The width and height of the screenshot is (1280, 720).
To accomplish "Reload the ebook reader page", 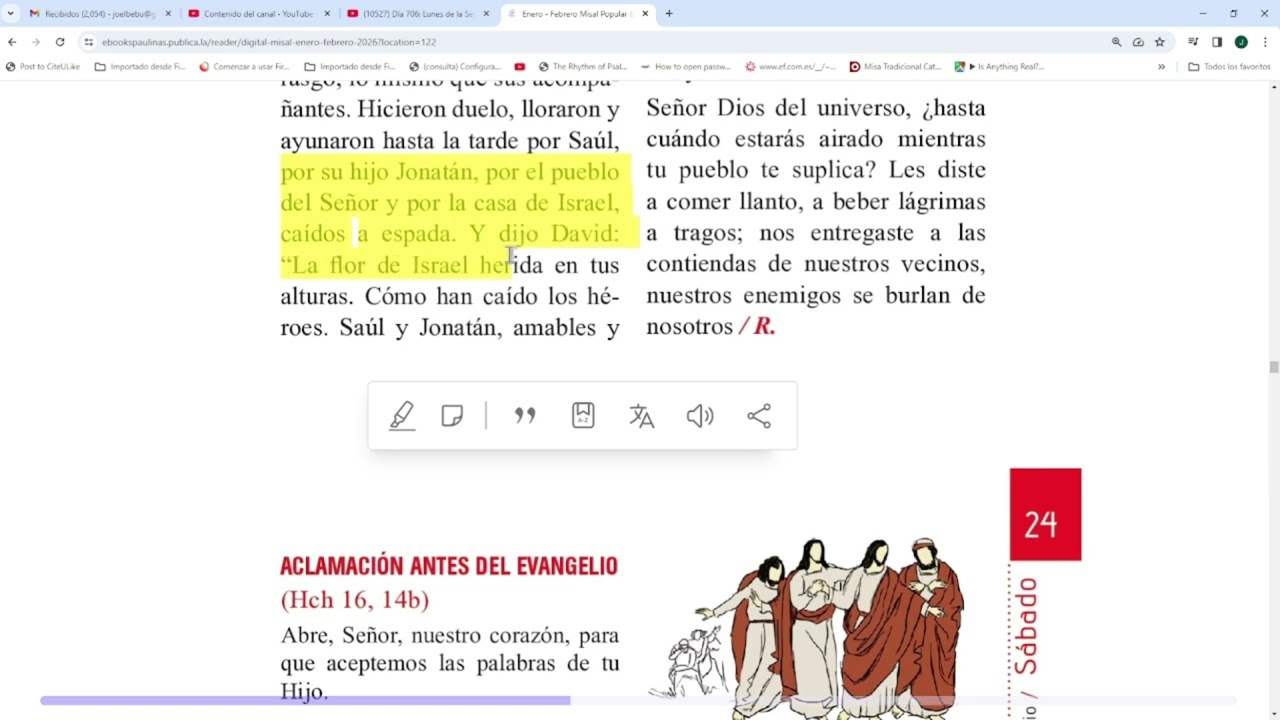I will click(x=60, y=42).
